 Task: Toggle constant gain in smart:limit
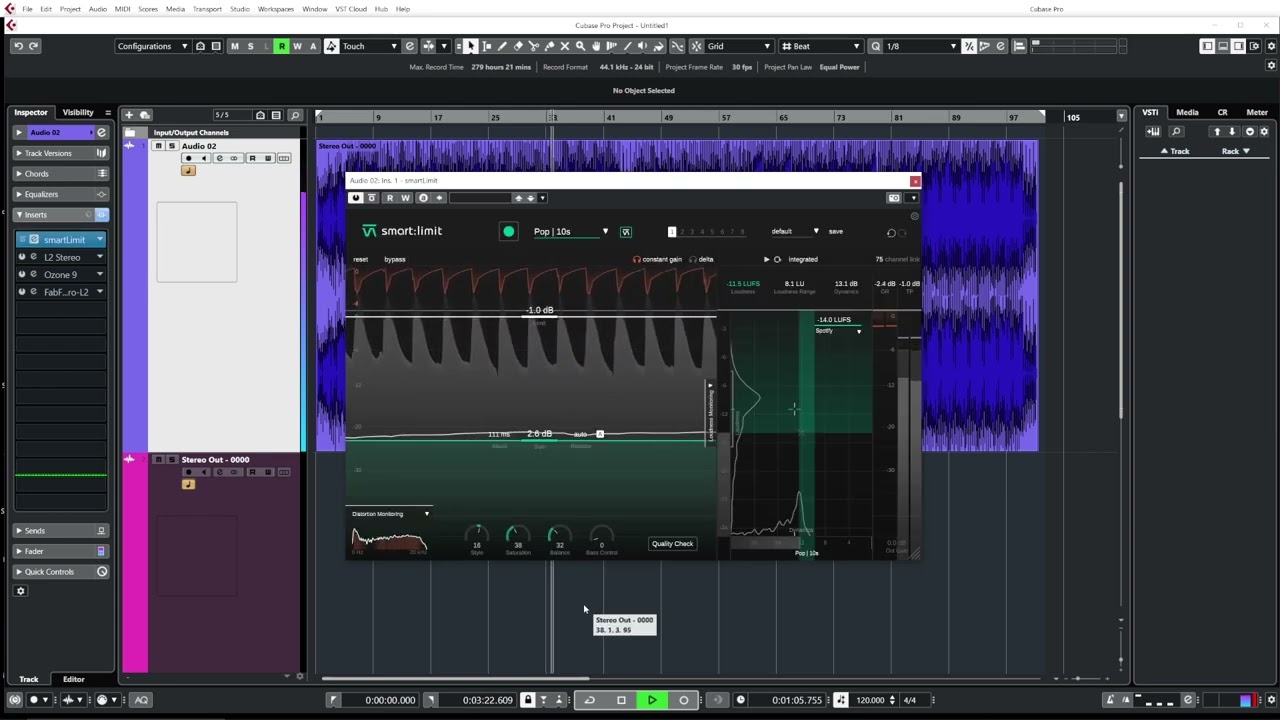click(x=657, y=259)
